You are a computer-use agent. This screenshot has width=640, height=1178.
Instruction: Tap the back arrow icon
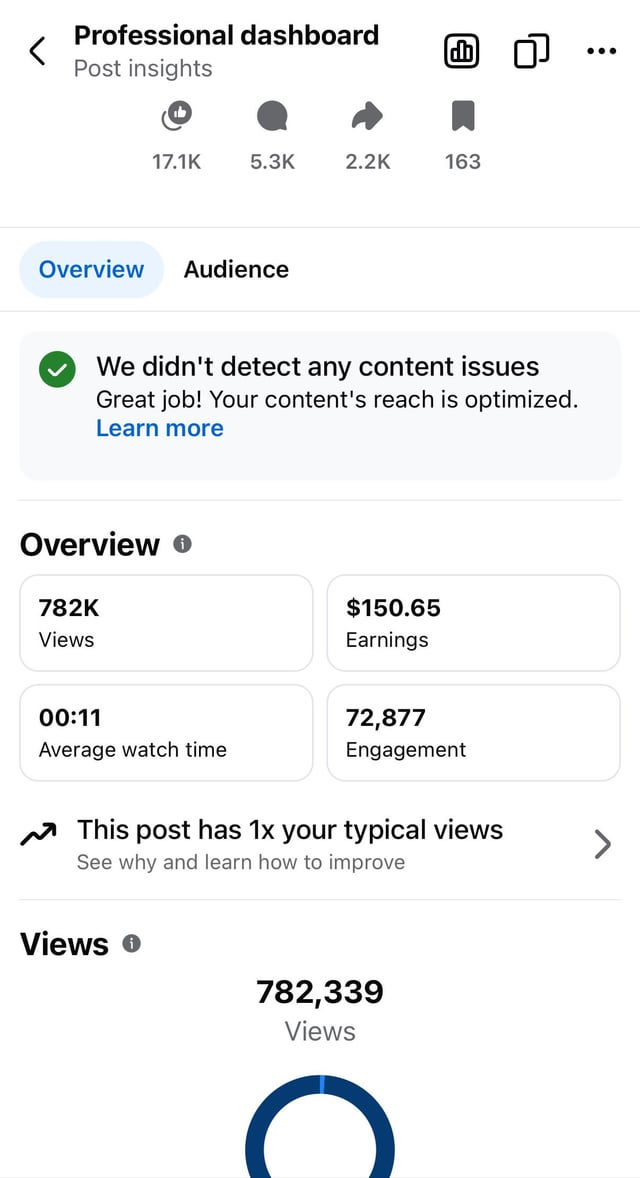click(38, 51)
